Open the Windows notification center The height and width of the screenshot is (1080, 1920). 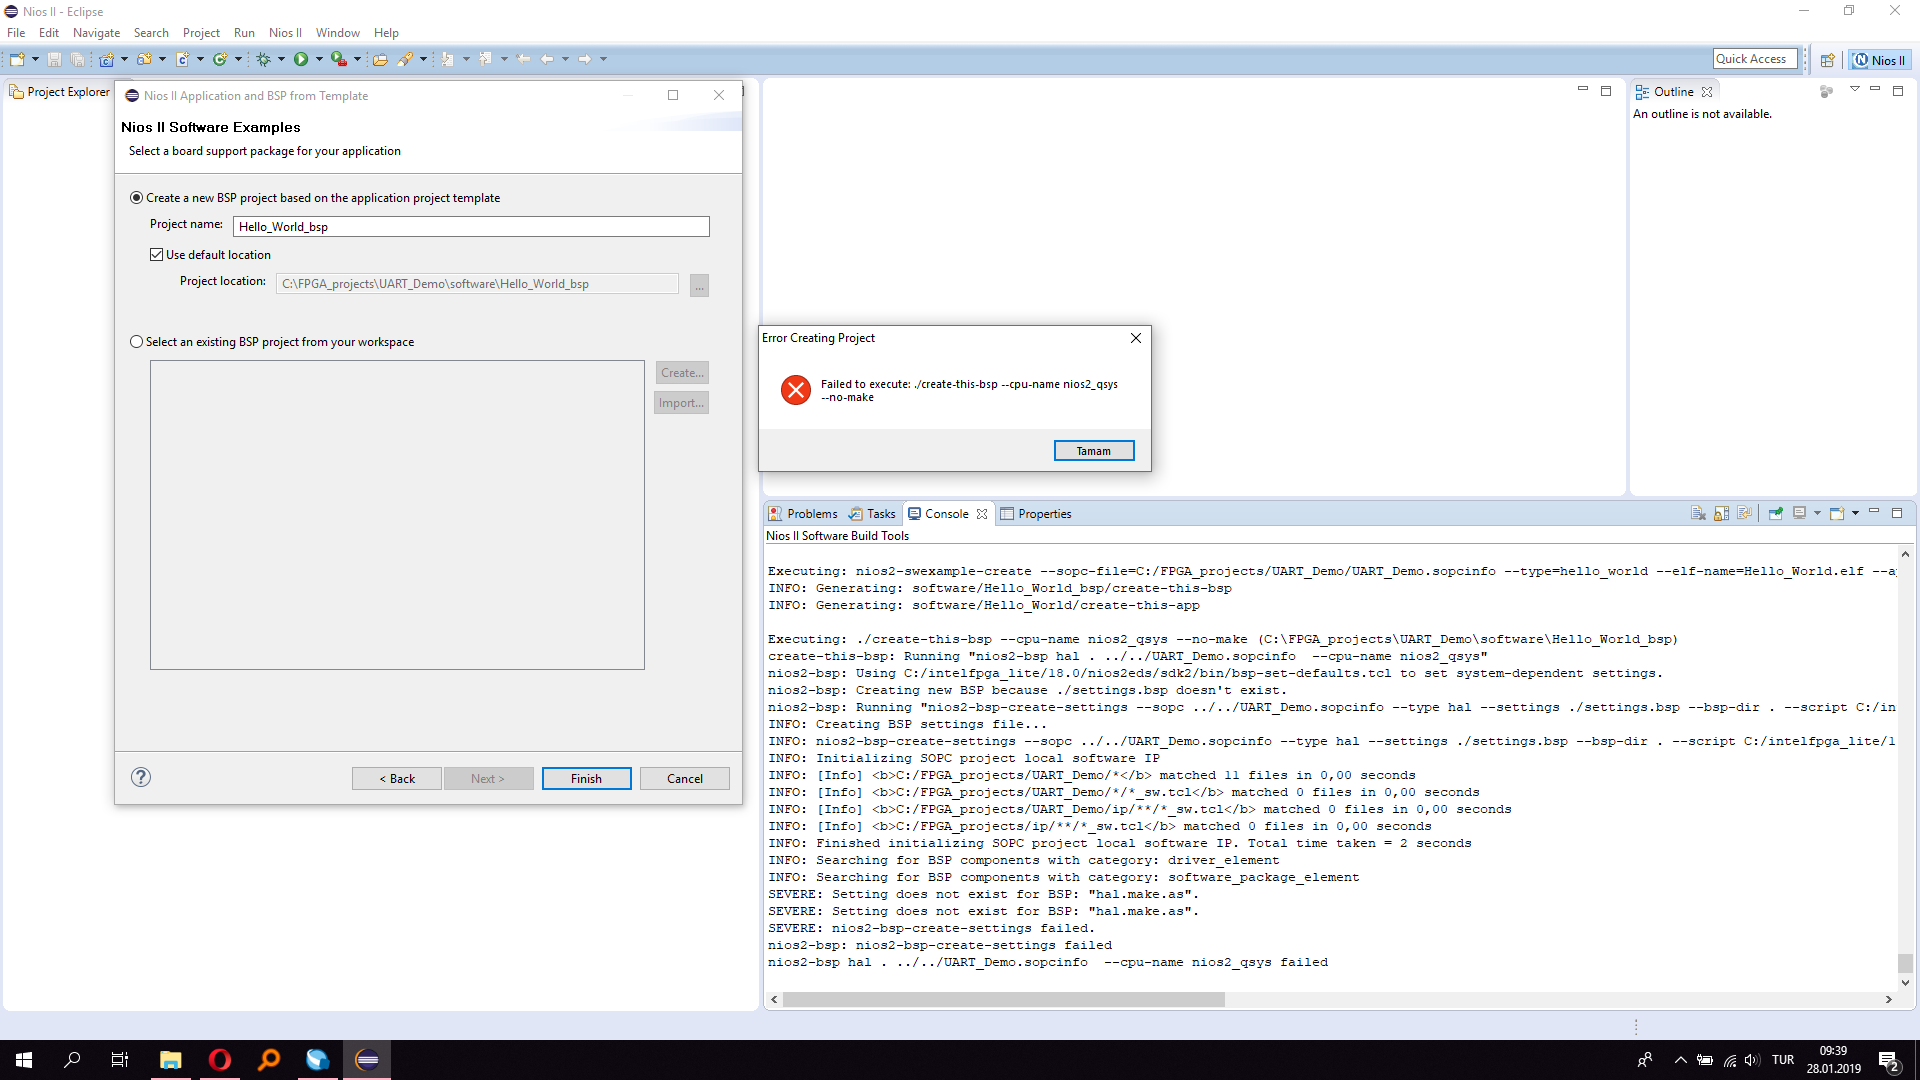1889,1060
